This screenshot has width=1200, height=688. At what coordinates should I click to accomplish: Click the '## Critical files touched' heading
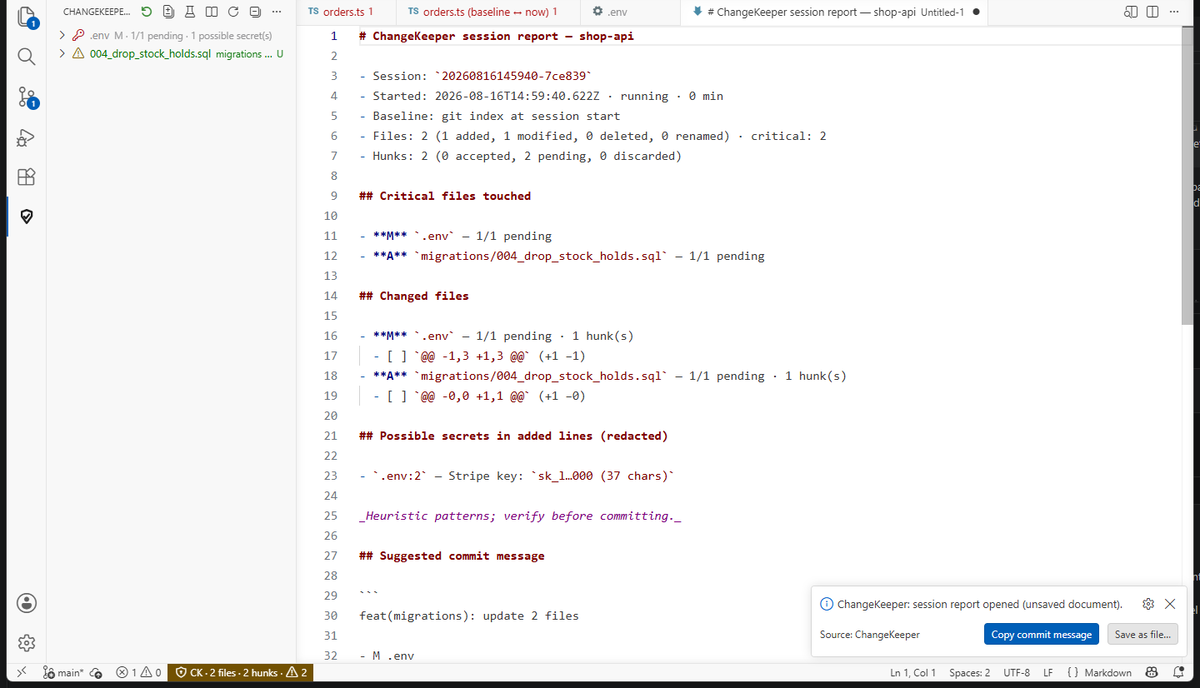pyautogui.click(x=445, y=196)
